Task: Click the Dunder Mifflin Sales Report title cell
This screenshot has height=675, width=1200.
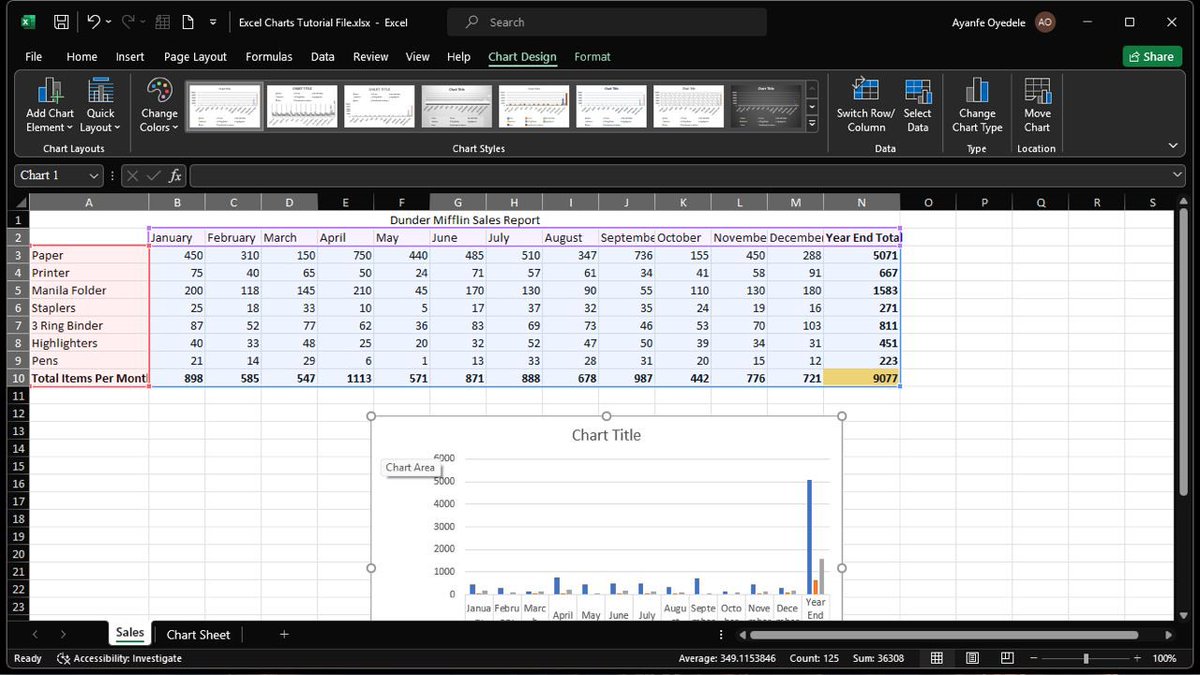Action: (465, 220)
